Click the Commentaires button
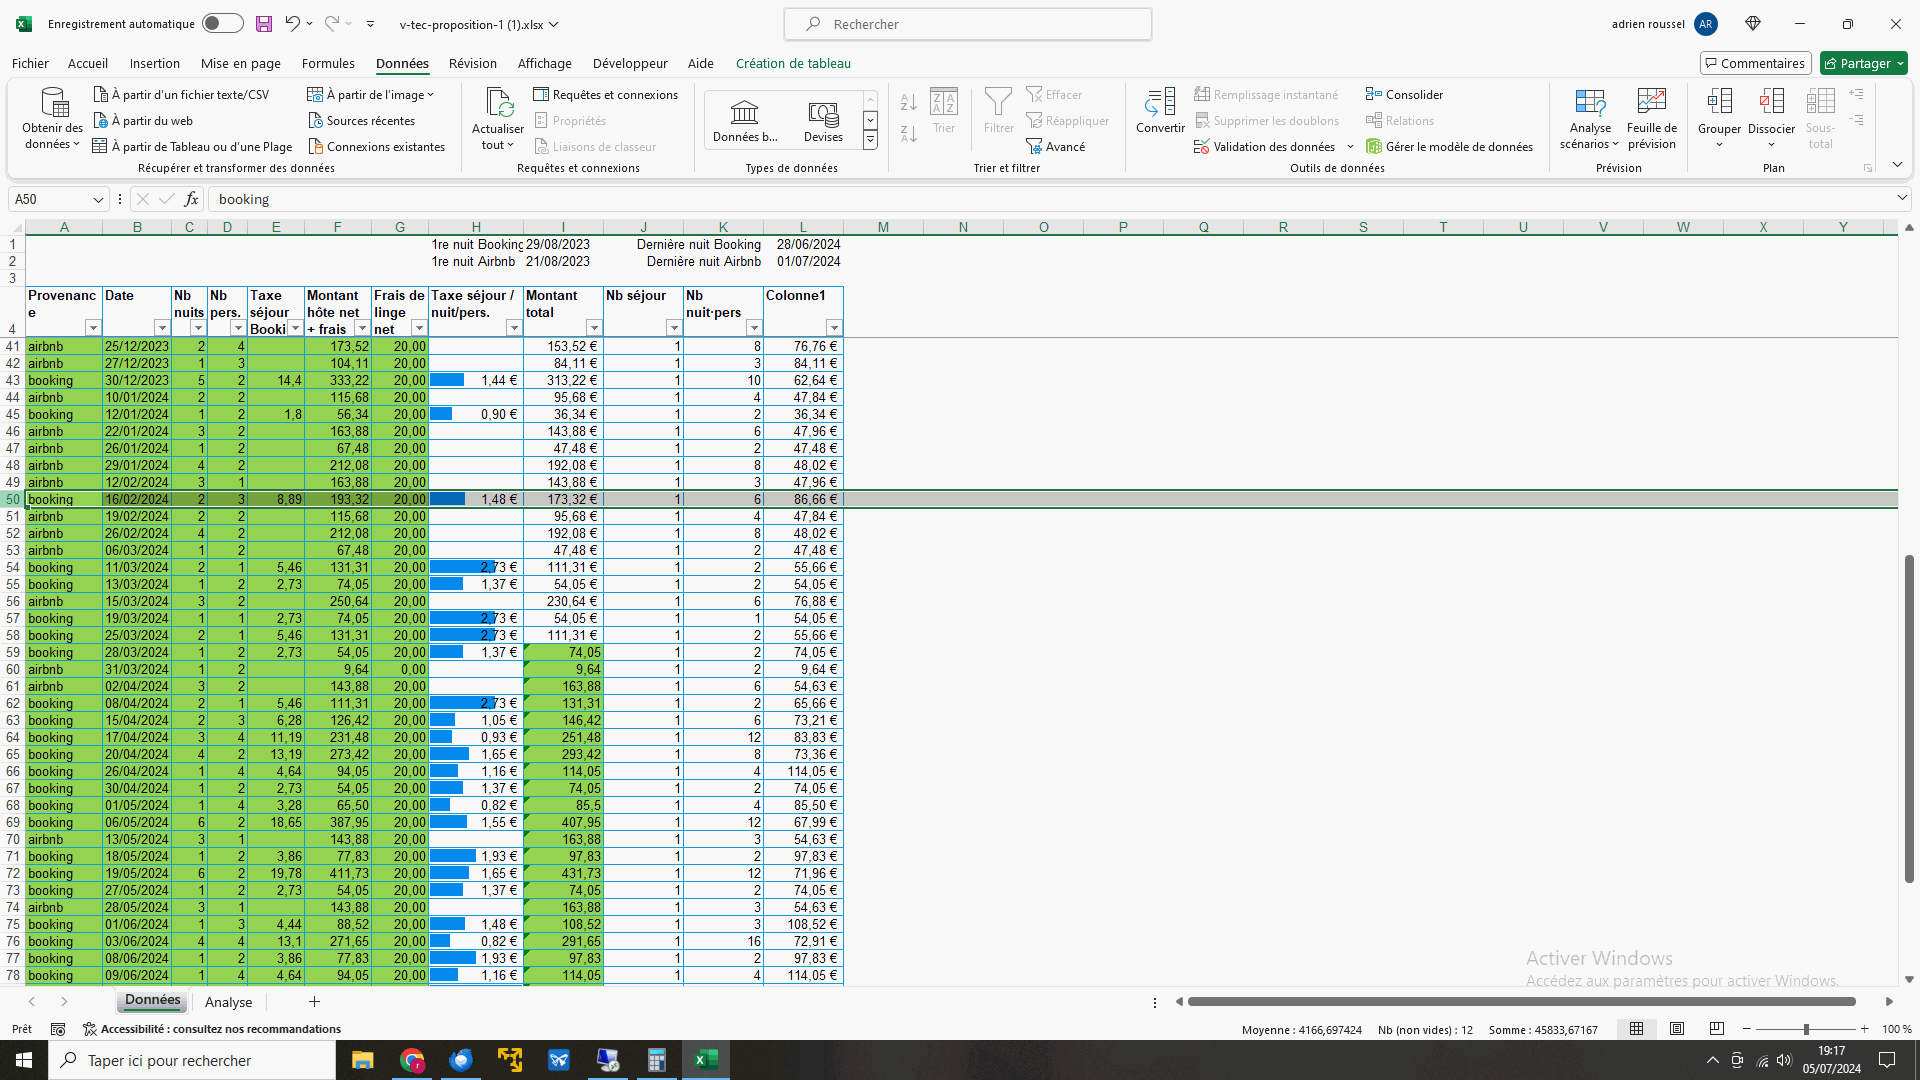 pos(1755,63)
